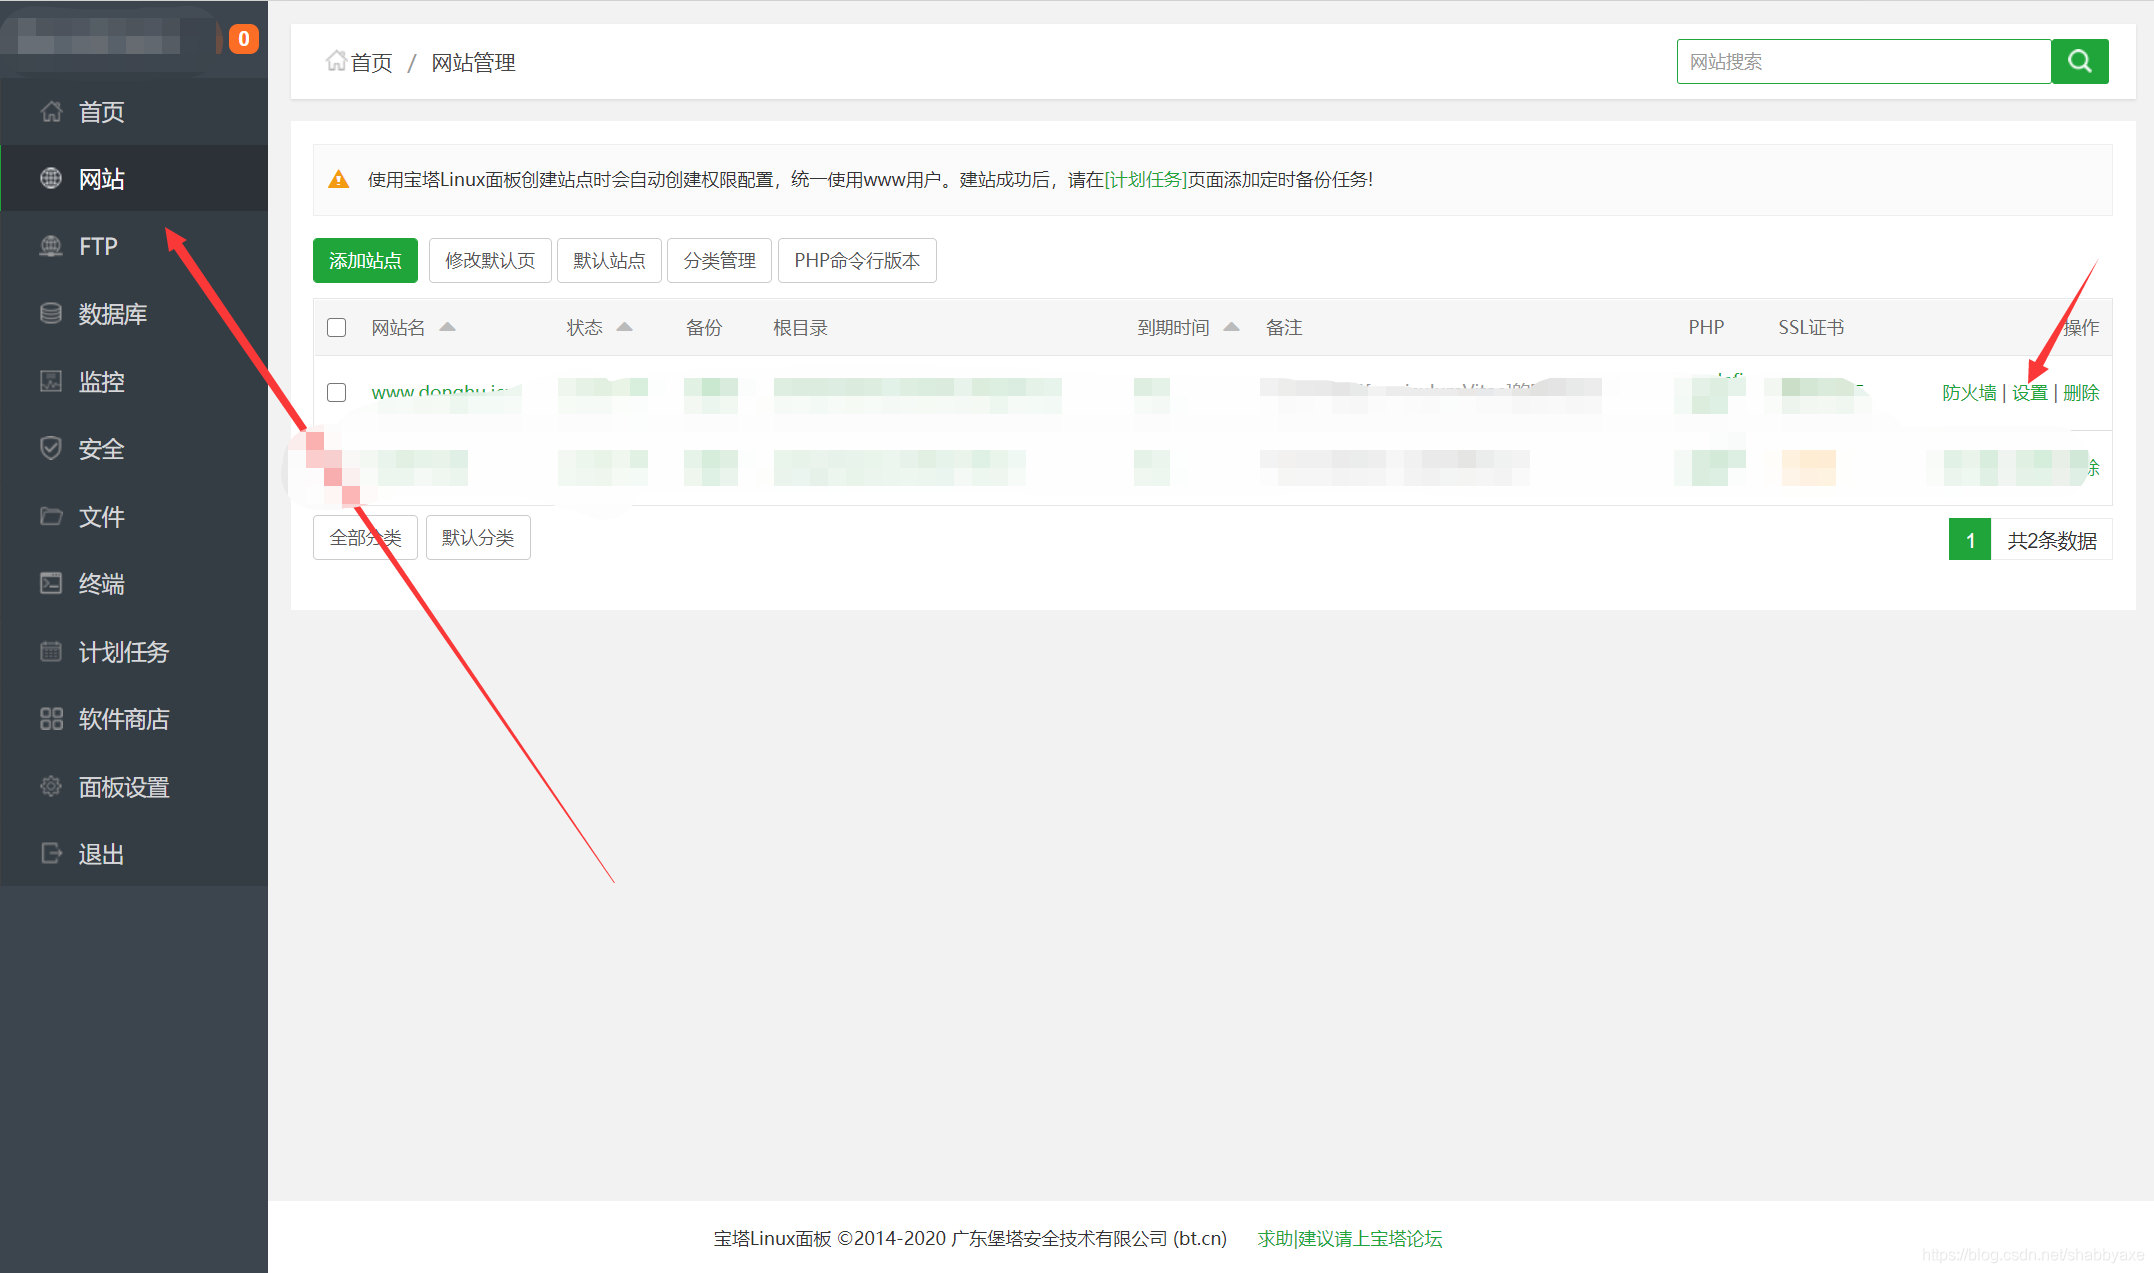The width and height of the screenshot is (2154, 1273).
Task: Click 设置 link in first site row
Action: [2030, 393]
